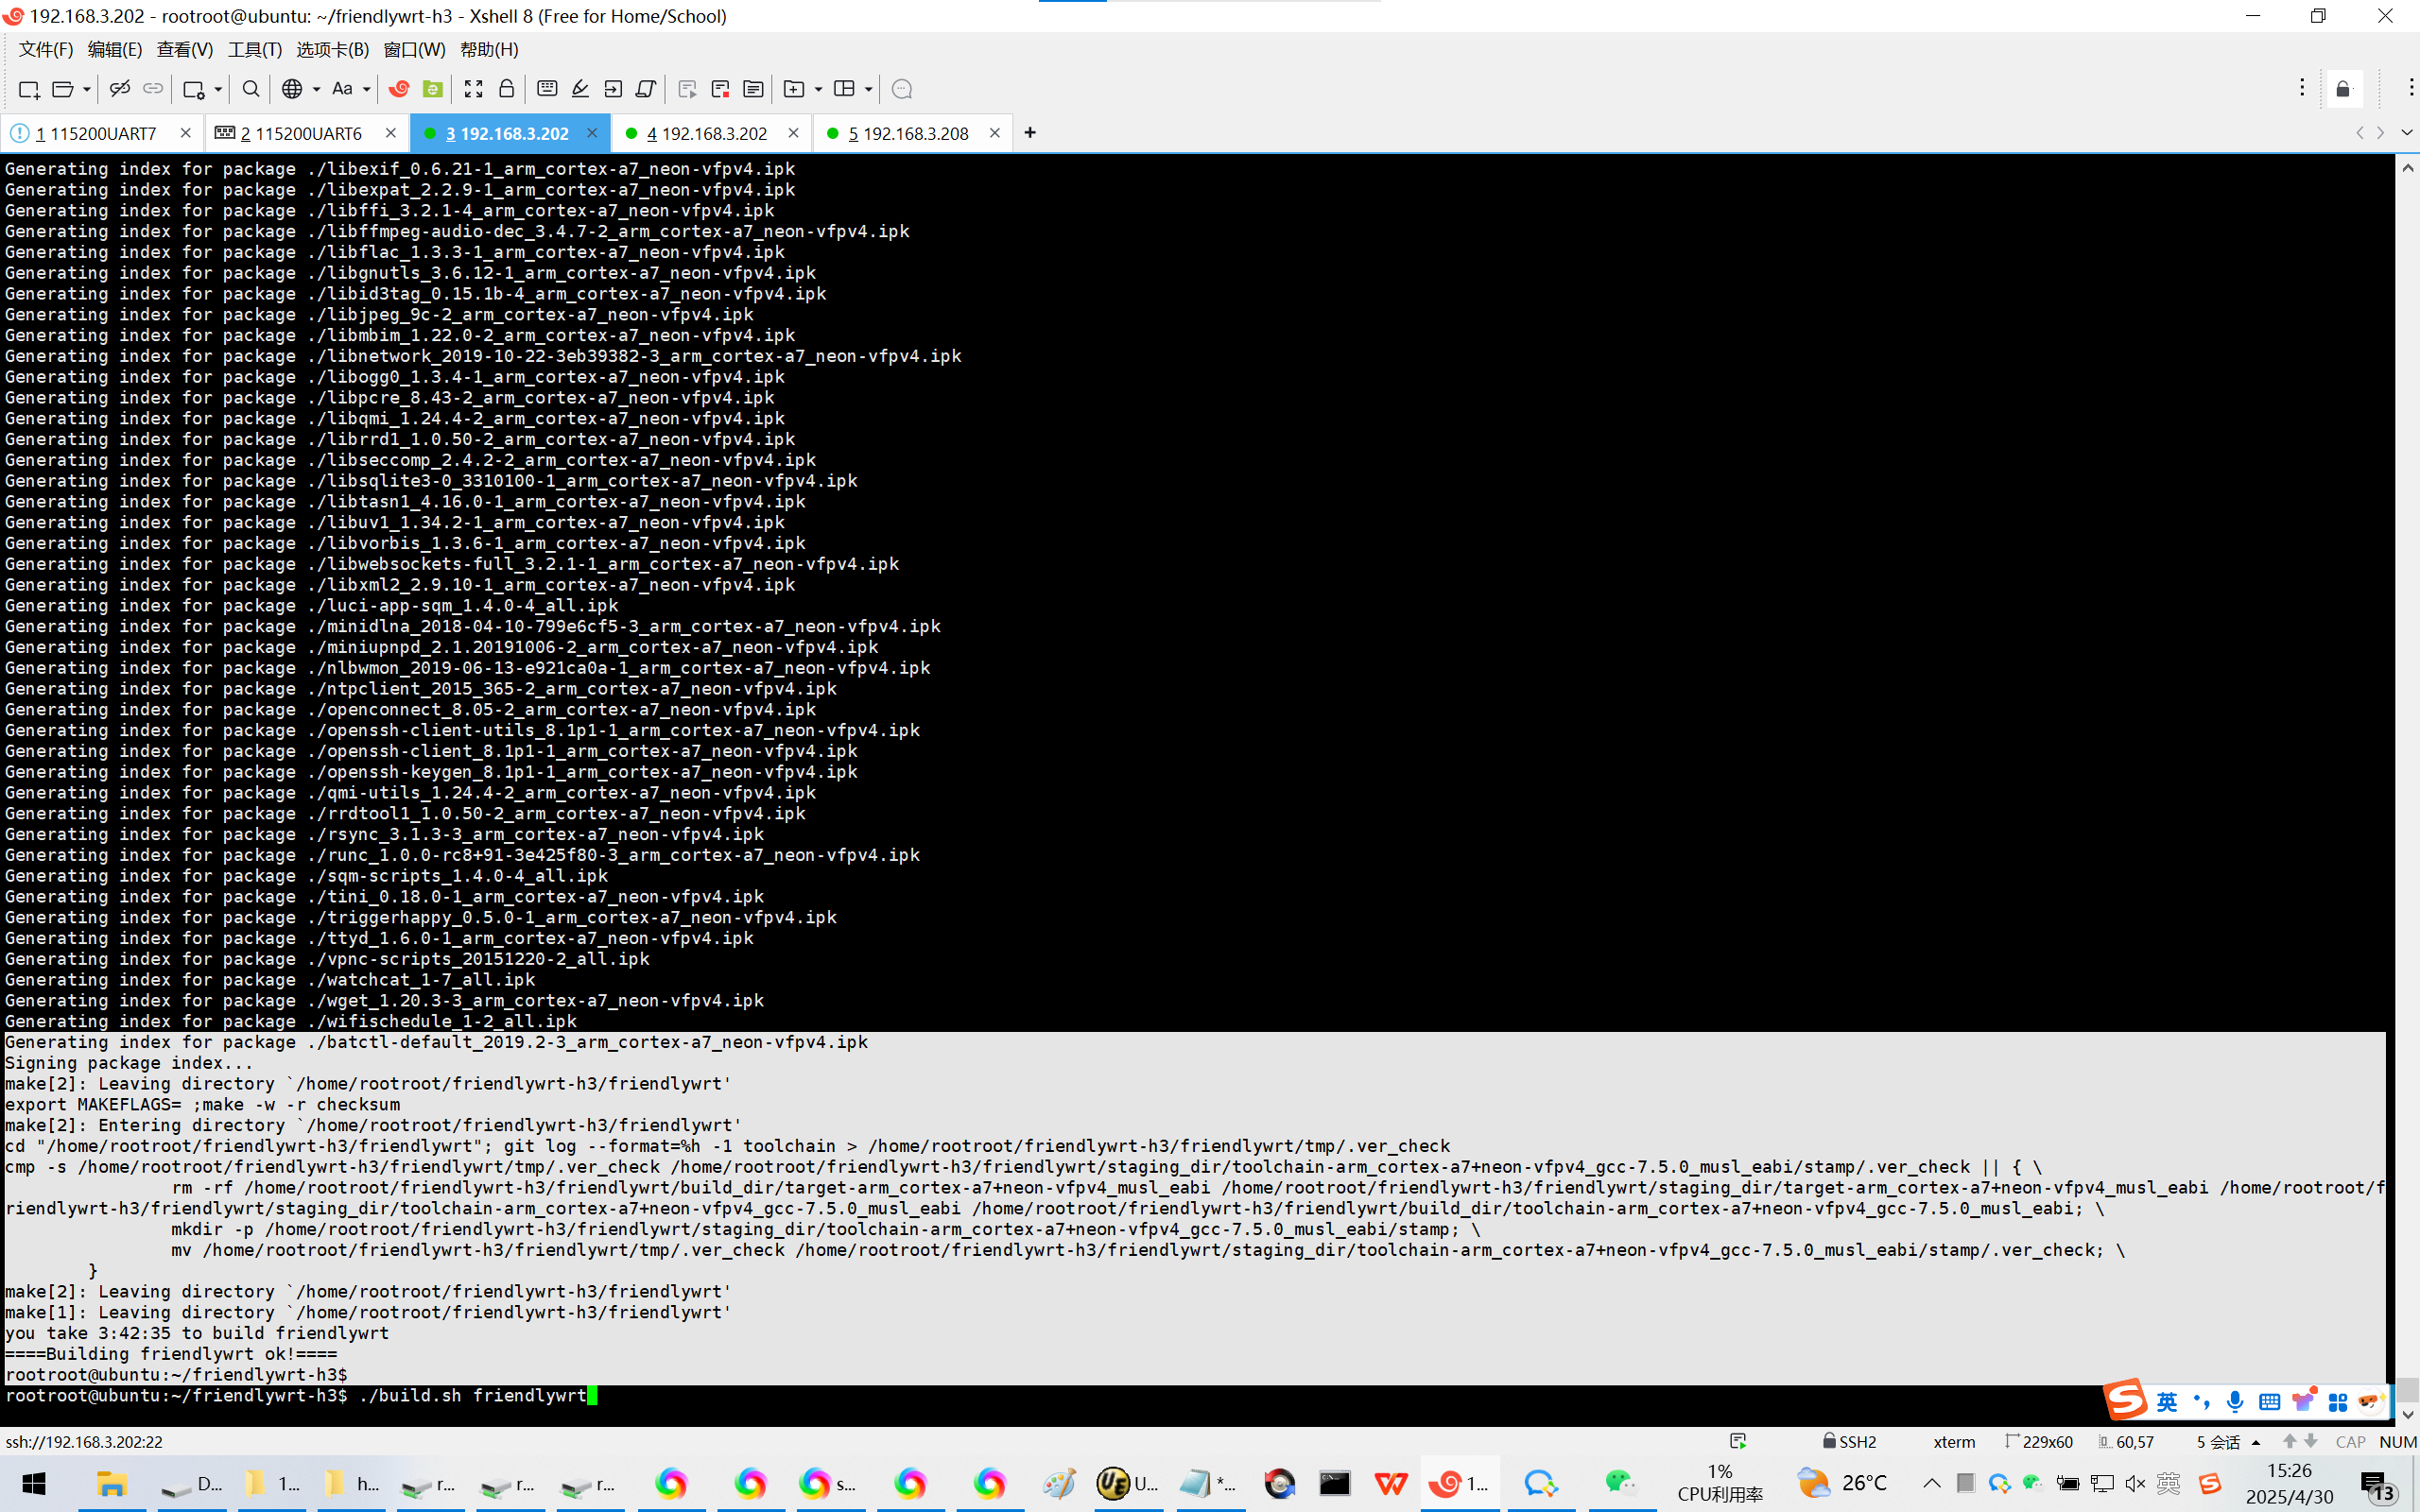This screenshot has height=1512, width=2420.
Task: Toggle the session lock in top-right
Action: tap(2342, 89)
